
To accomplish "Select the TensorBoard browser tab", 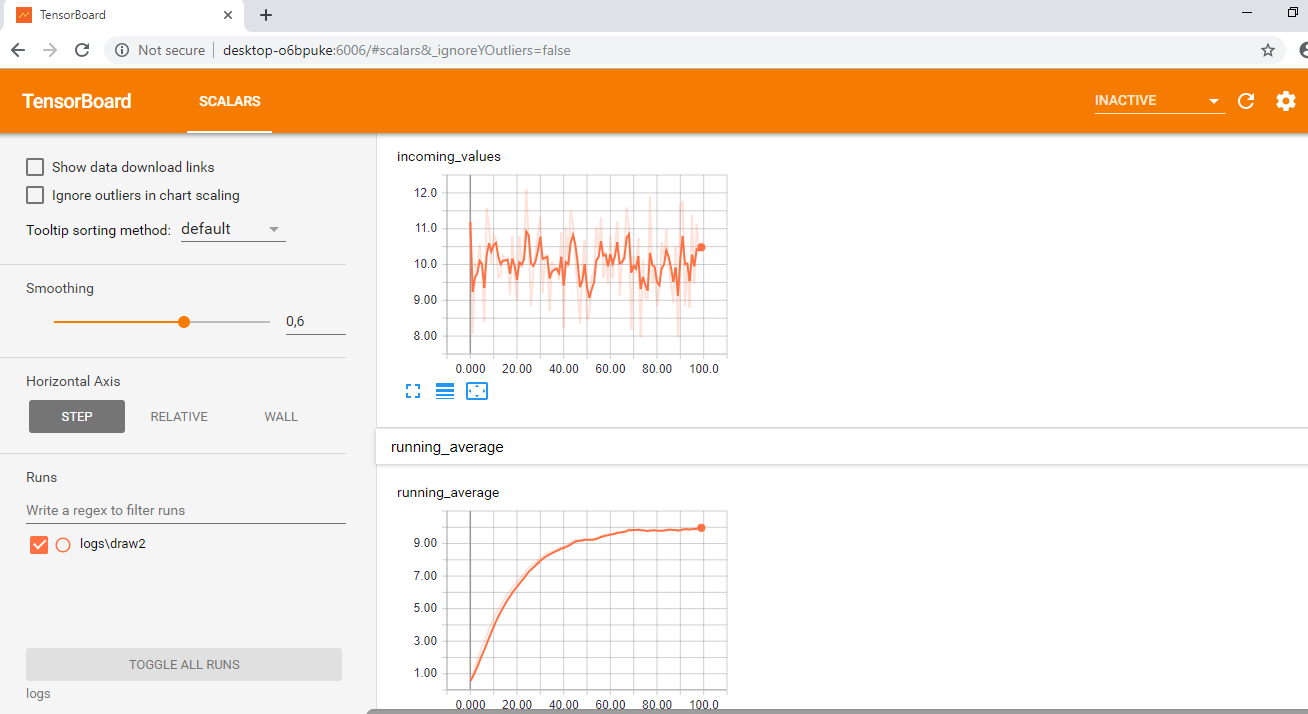I will pyautogui.click(x=125, y=15).
